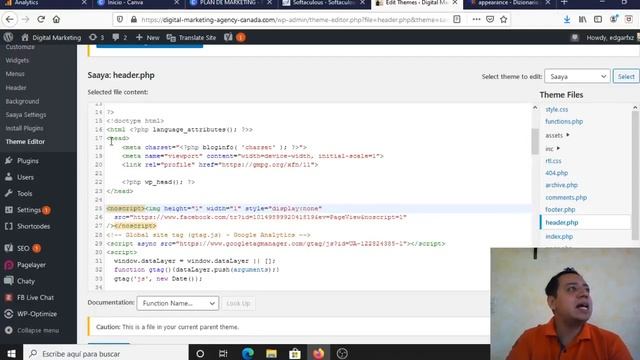Open 404.php theme file
640x360 pixels.
tap(556, 173)
